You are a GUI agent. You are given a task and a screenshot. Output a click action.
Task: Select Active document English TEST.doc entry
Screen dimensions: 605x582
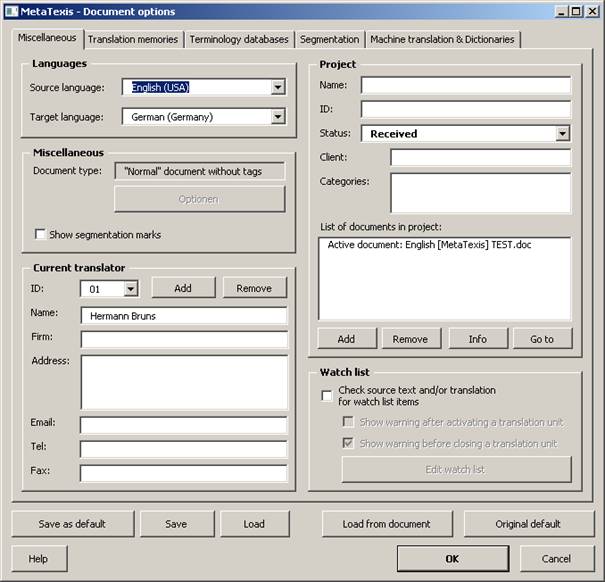(x=429, y=245)
